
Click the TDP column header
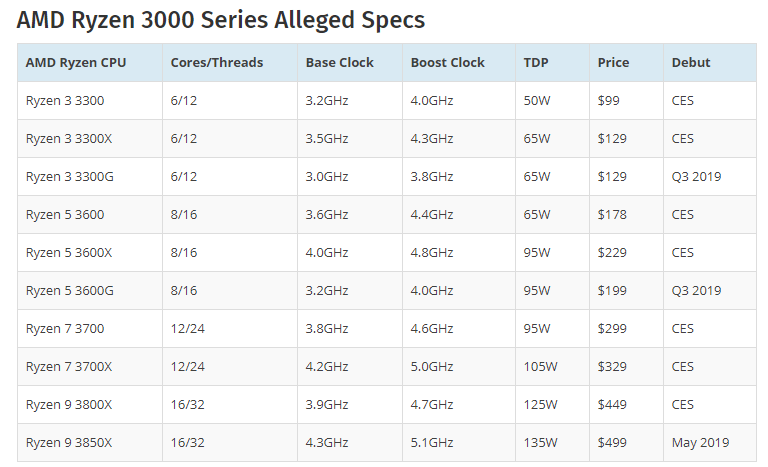coord(536,62)
